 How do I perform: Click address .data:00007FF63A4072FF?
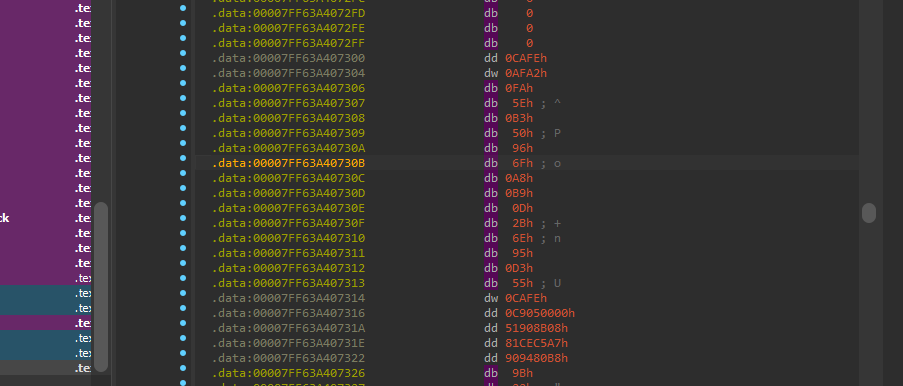288,44
